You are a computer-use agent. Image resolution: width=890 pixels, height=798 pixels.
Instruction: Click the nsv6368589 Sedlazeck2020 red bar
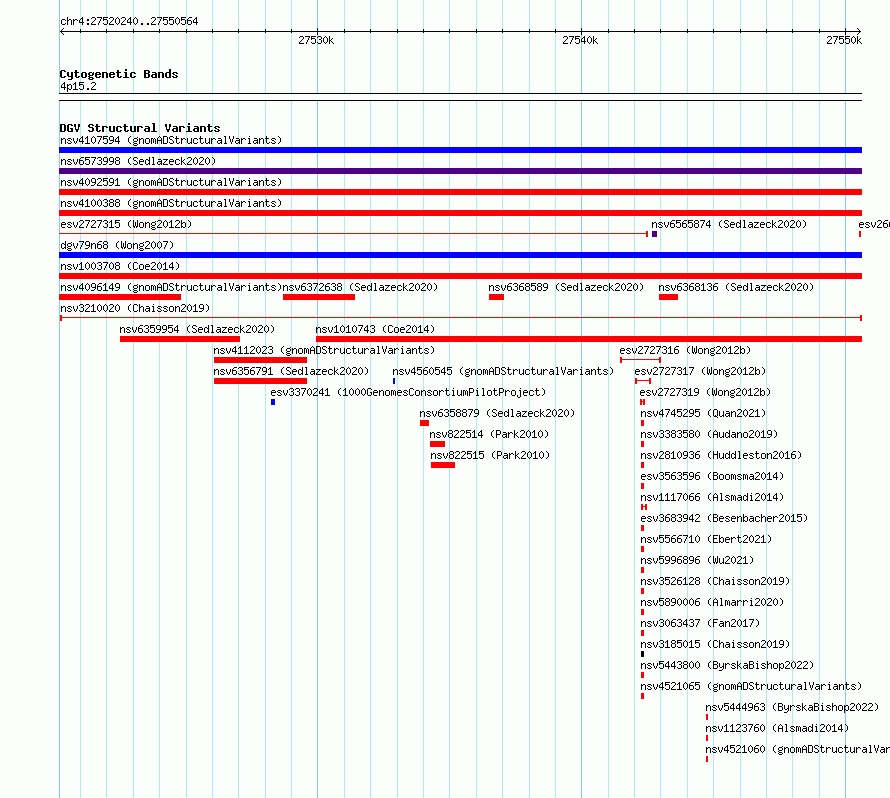coord(497,297)
